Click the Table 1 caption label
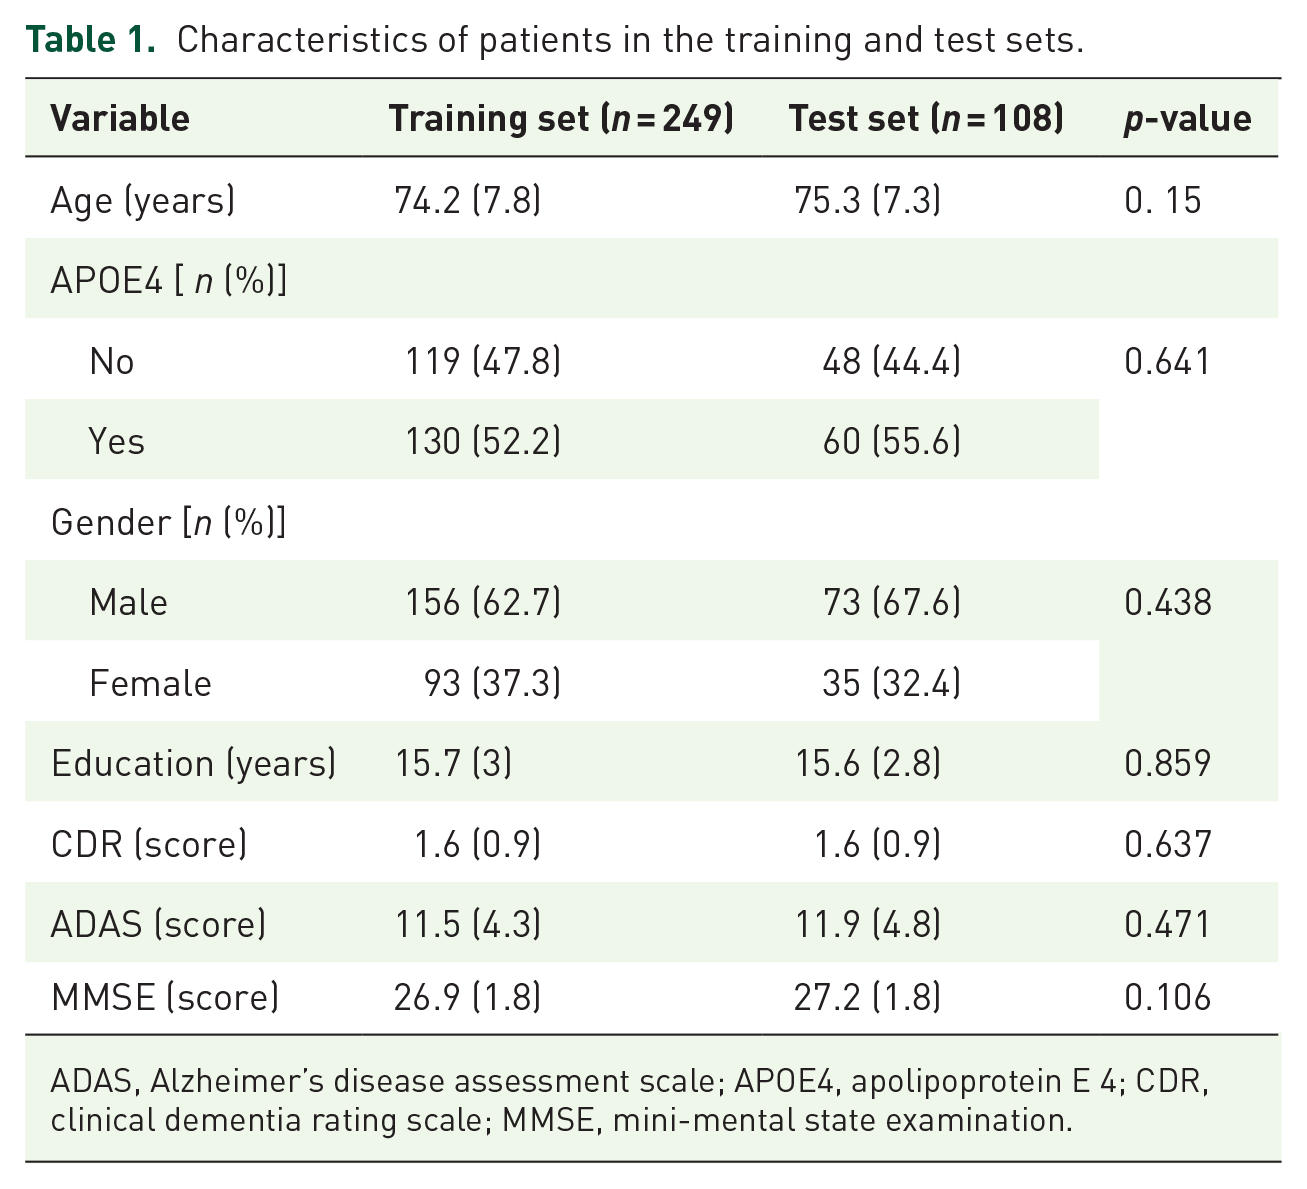The image size is (1307, 1189). [91, 40]
